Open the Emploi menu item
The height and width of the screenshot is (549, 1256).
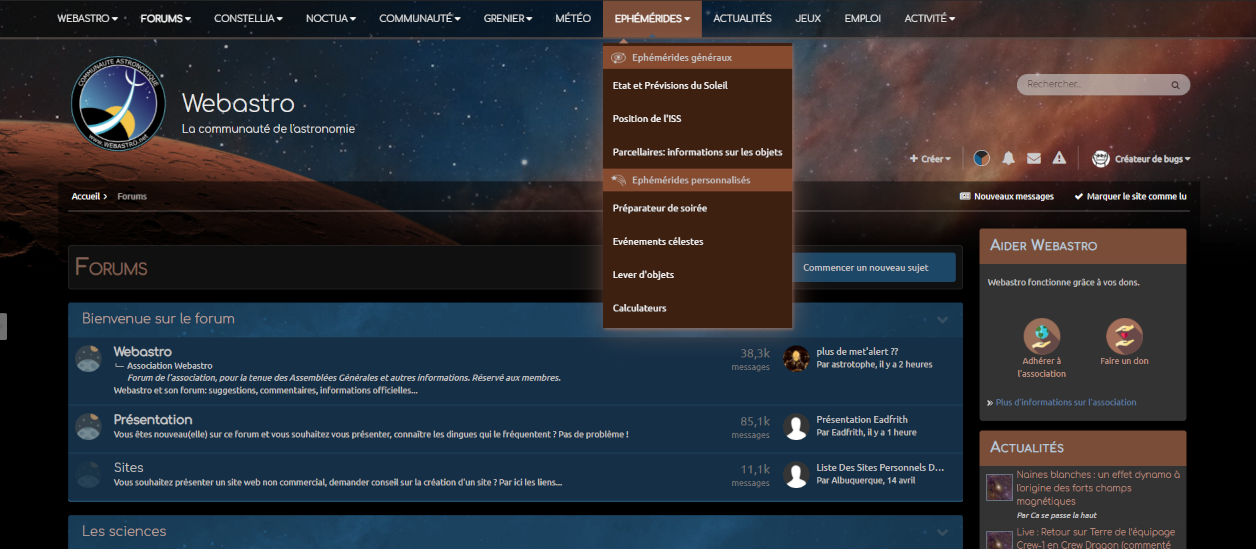tap(862, 18)
